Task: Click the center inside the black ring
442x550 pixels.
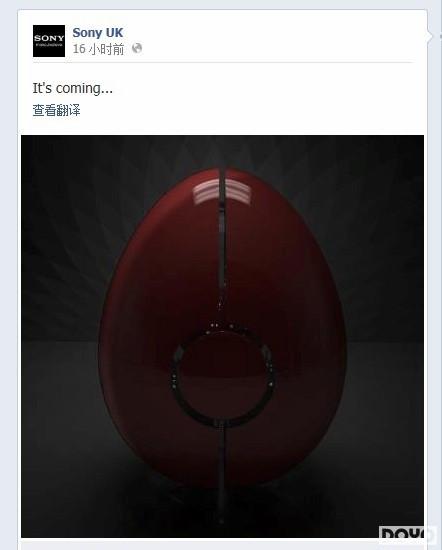Action: pyautogui.click(x=223, y=377)
